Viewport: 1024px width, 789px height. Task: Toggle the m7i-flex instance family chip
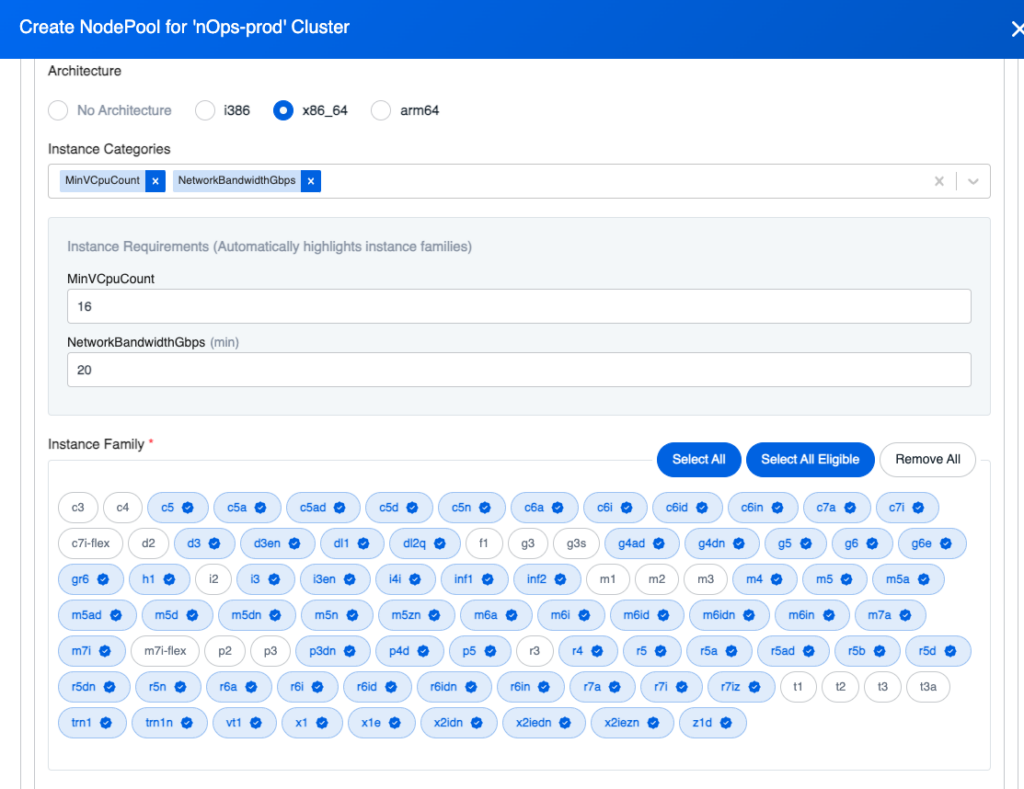point(165,651)
